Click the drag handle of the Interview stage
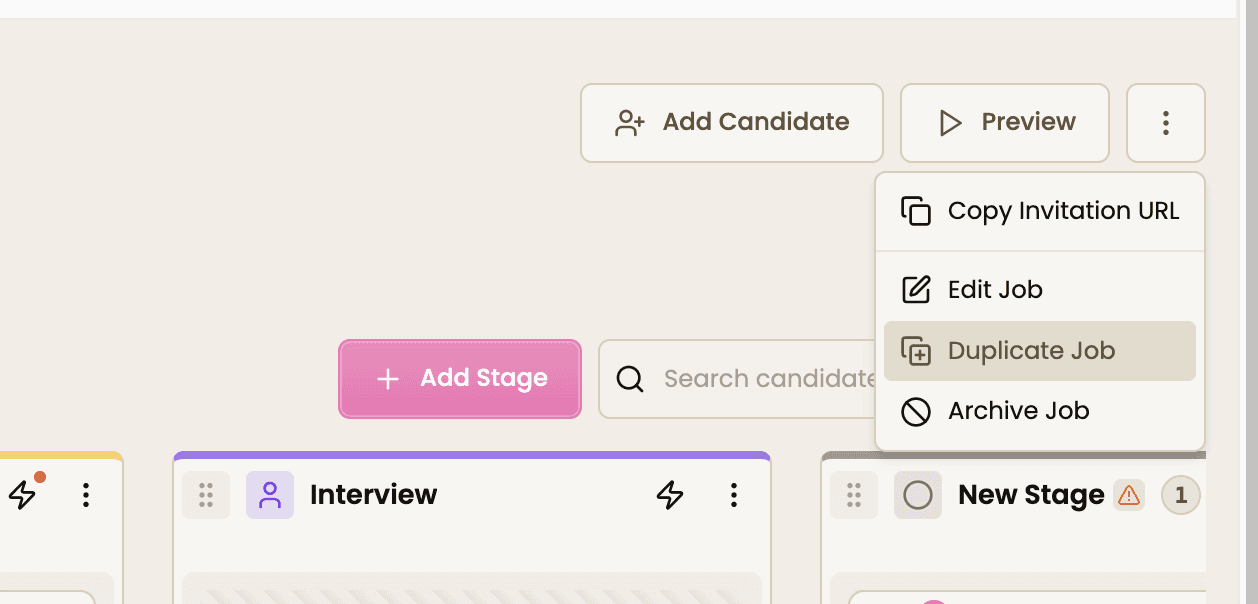This screenshot has width=1258, height=604. 206,494
